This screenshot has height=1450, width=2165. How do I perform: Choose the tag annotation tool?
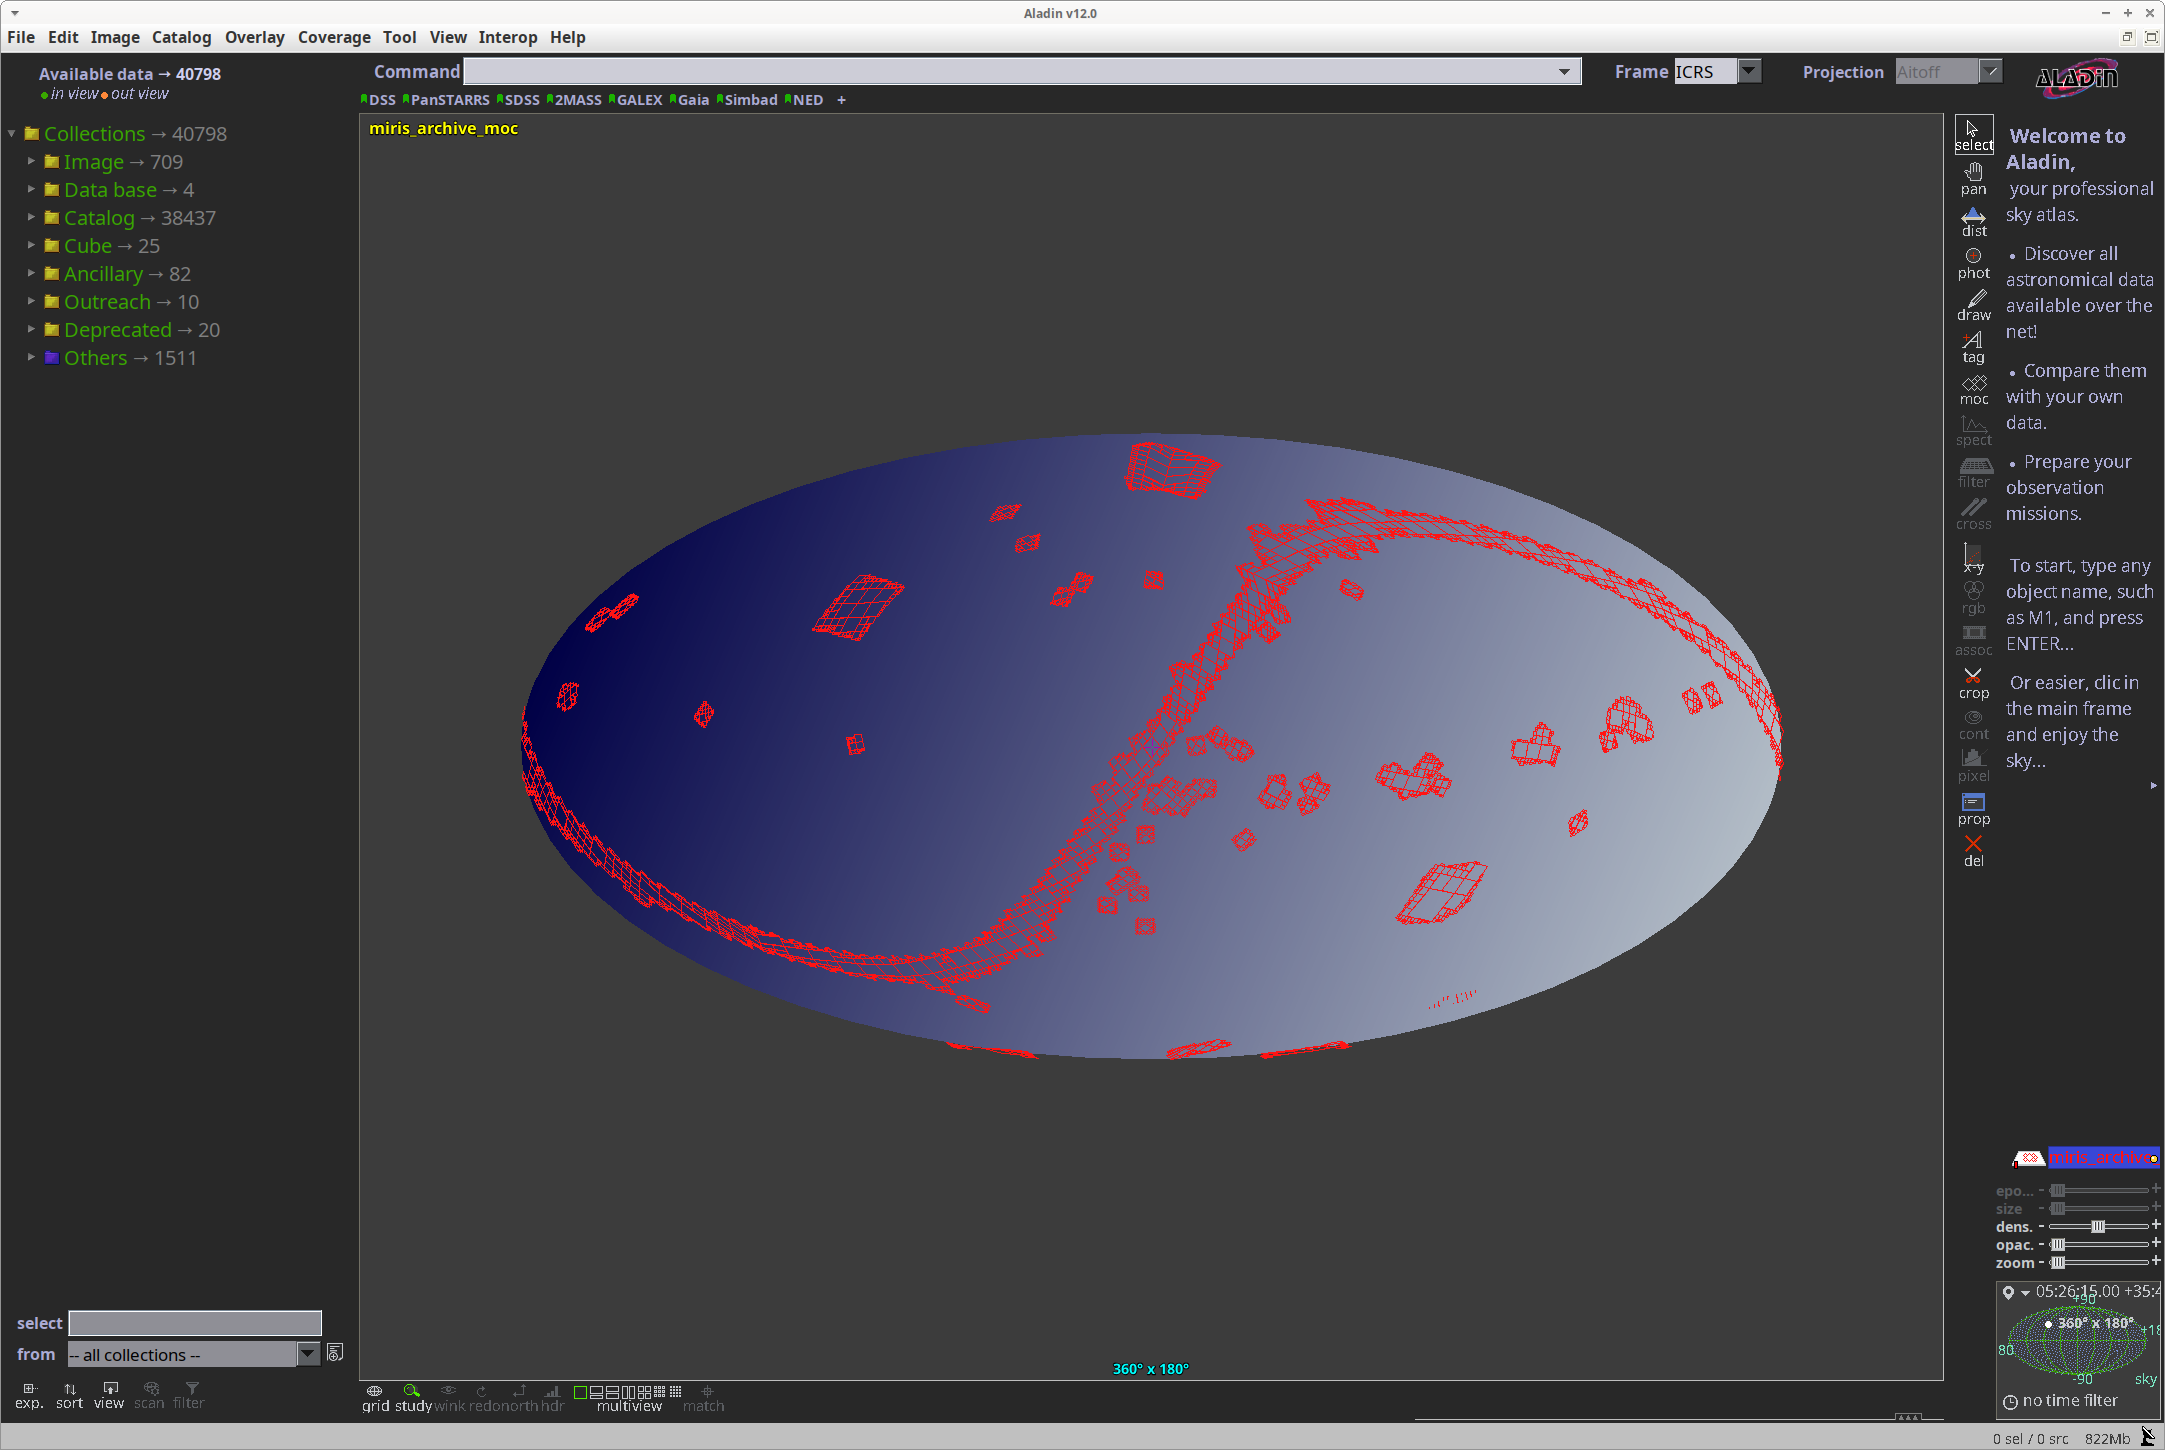point(1973,347)
